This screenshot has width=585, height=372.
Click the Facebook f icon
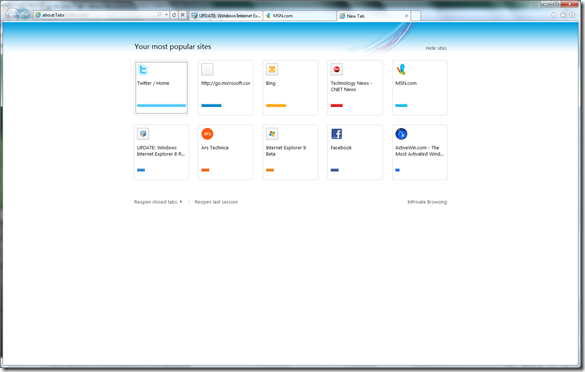pos(337,134)
